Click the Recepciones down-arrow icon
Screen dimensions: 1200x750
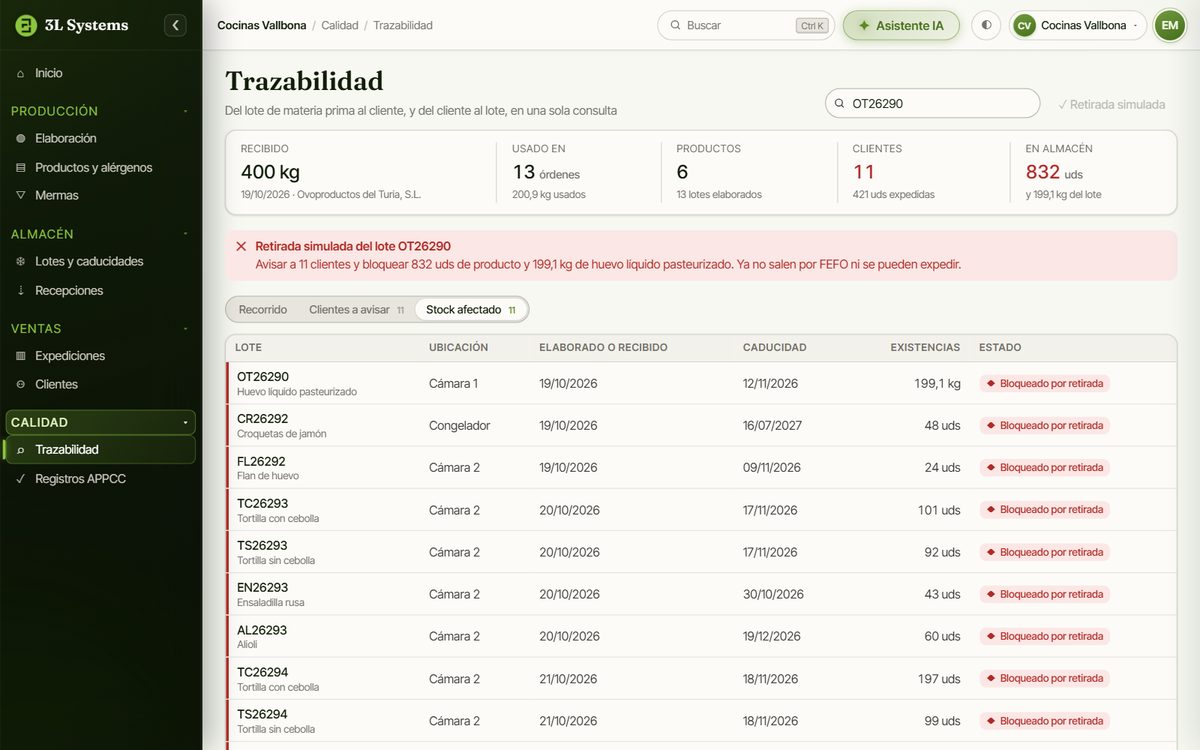tap(21, 290)
